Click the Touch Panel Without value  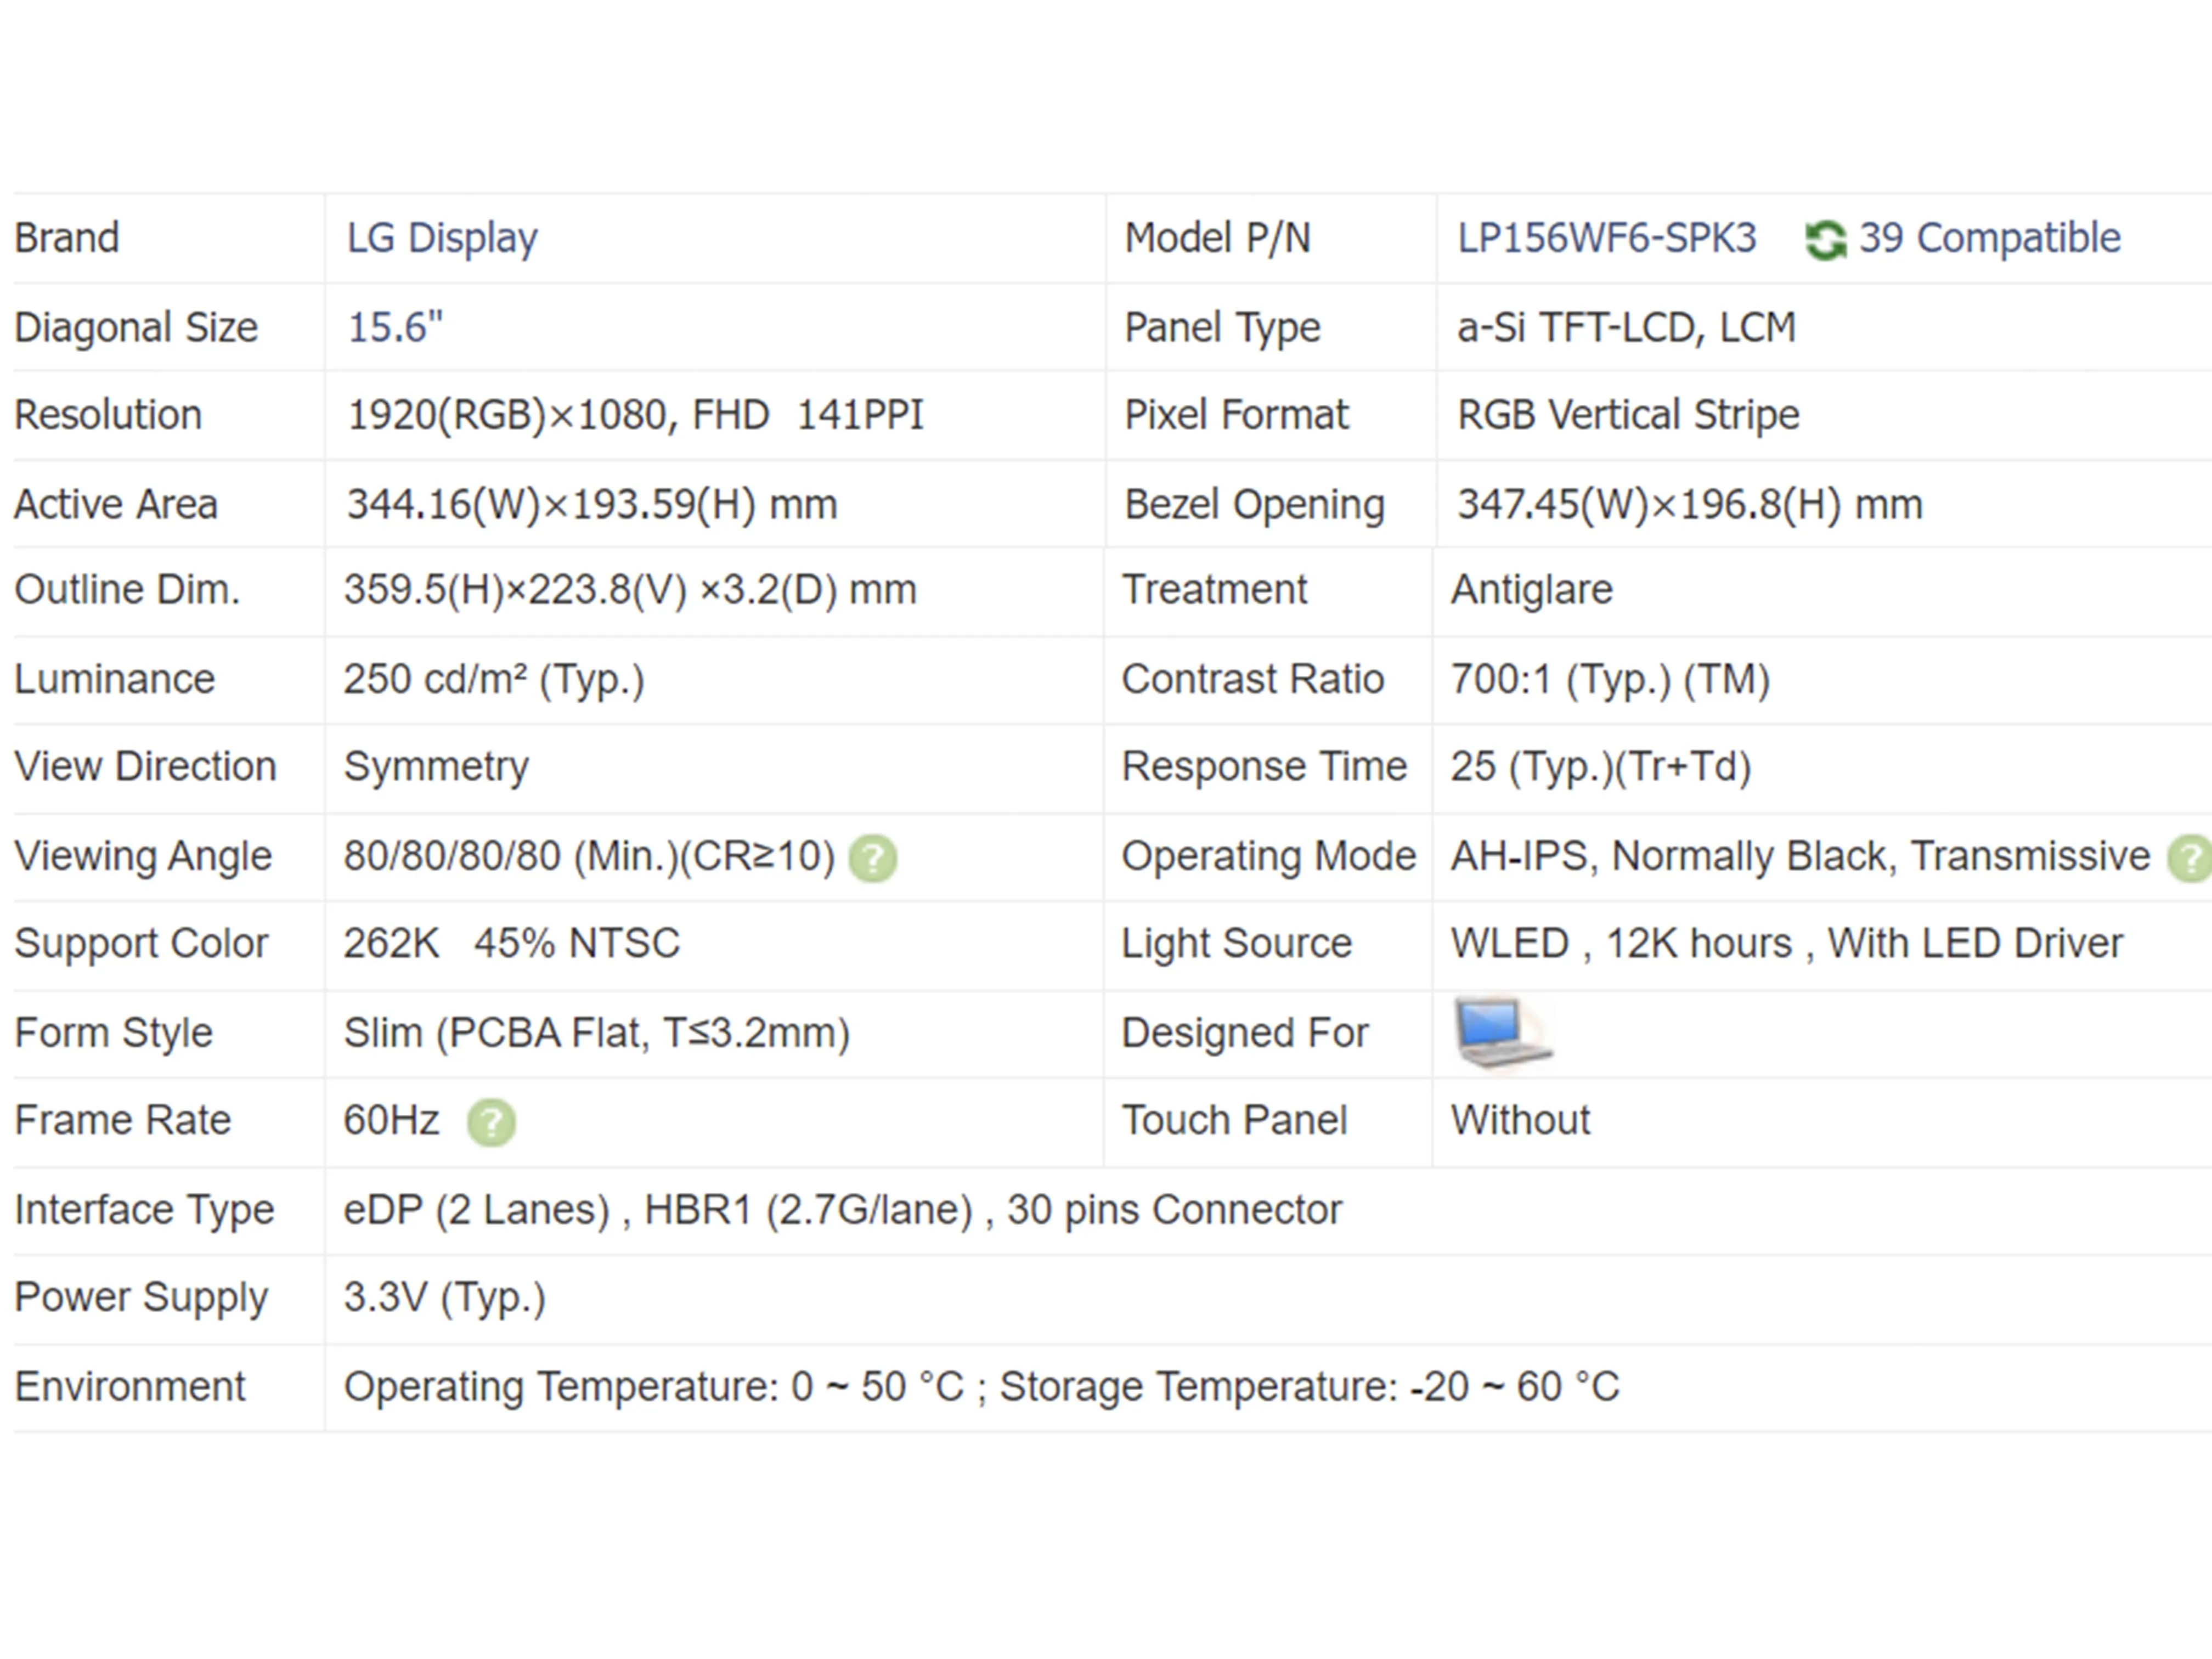1520,1120
